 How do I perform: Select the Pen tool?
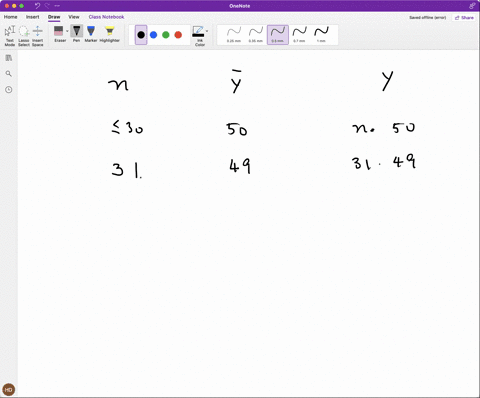pos(76,34)
